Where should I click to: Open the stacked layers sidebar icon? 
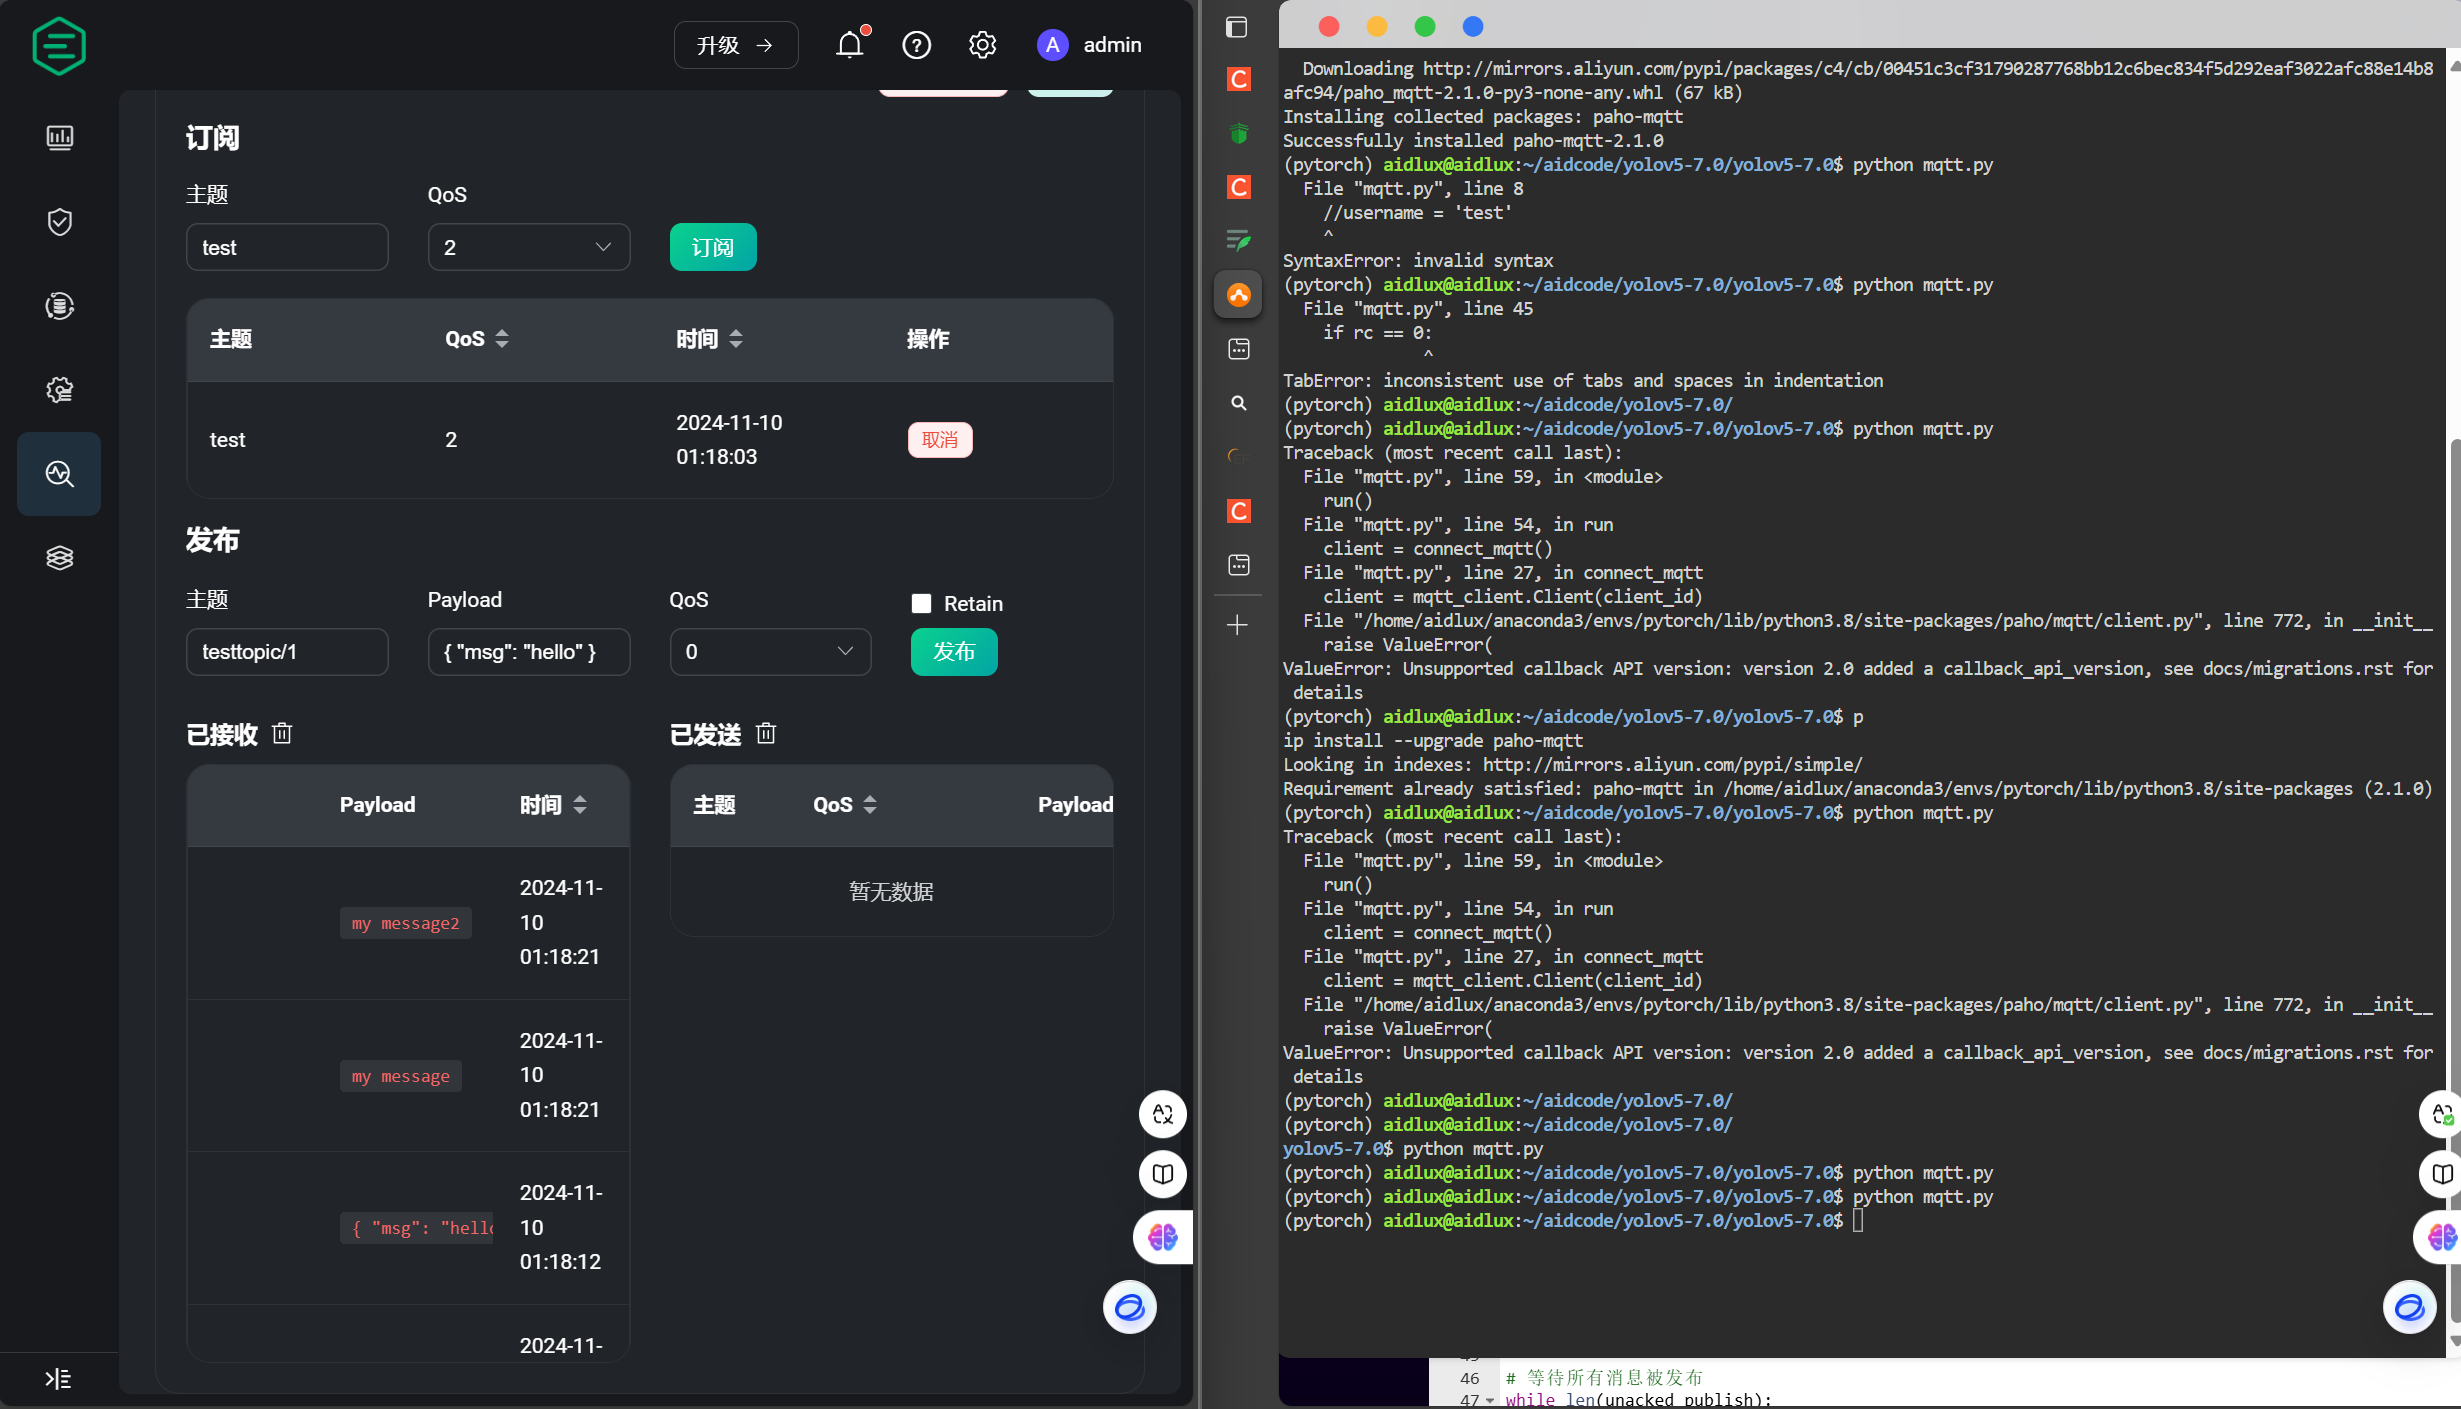tap(59, 558)
